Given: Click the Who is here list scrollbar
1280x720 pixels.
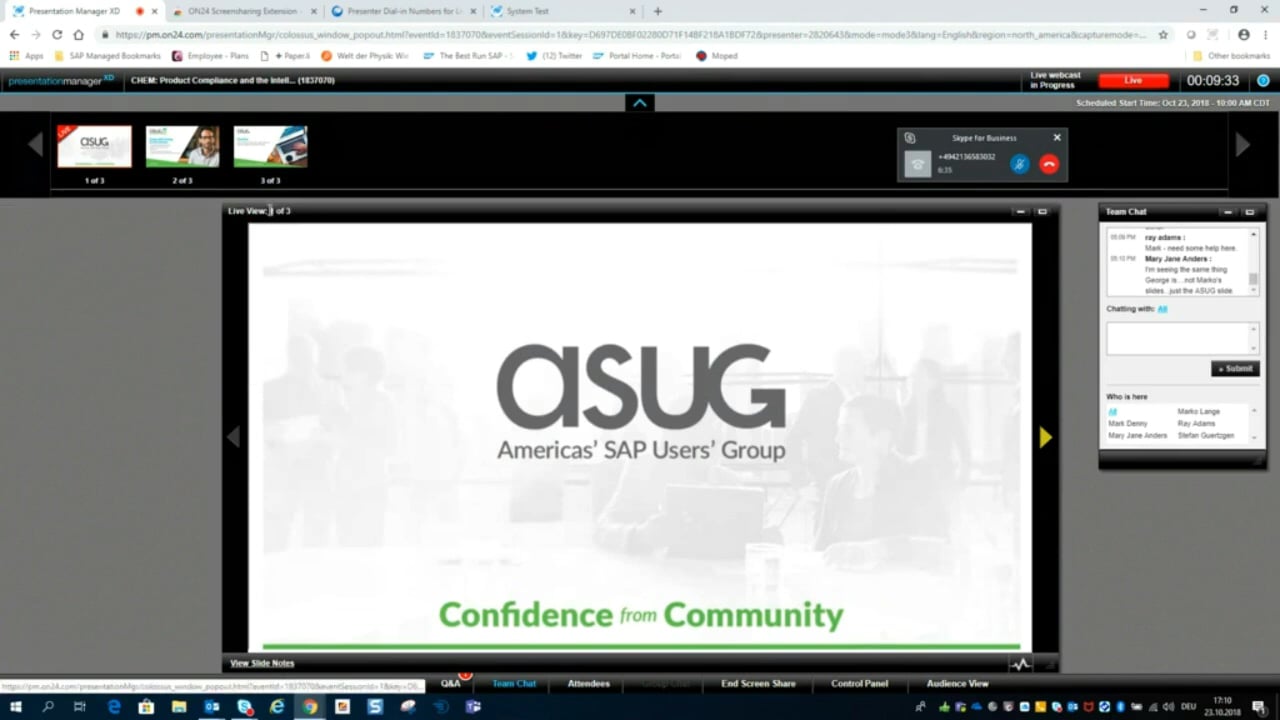Looking at the screenshot, I should pos(1253,423).
